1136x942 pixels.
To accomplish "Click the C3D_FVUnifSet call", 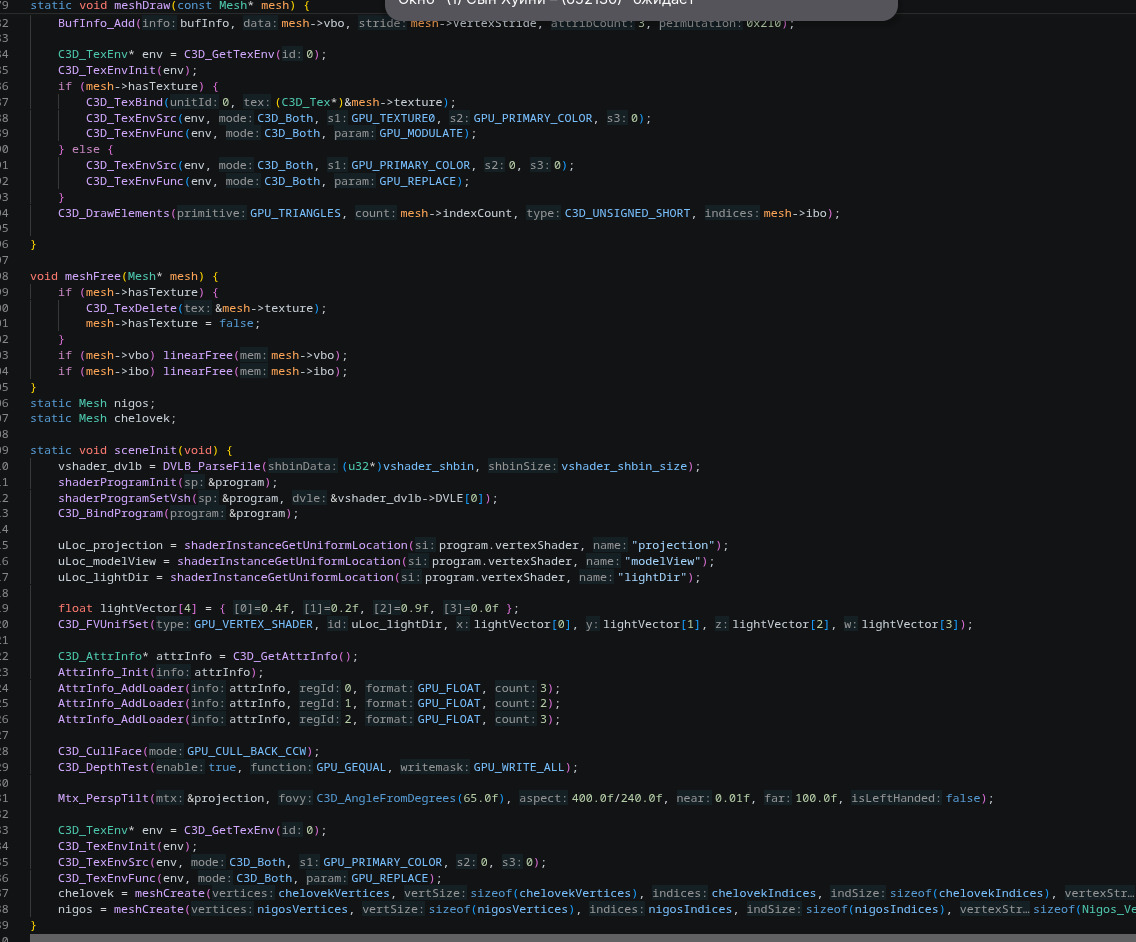I will (x=104, y=624).
